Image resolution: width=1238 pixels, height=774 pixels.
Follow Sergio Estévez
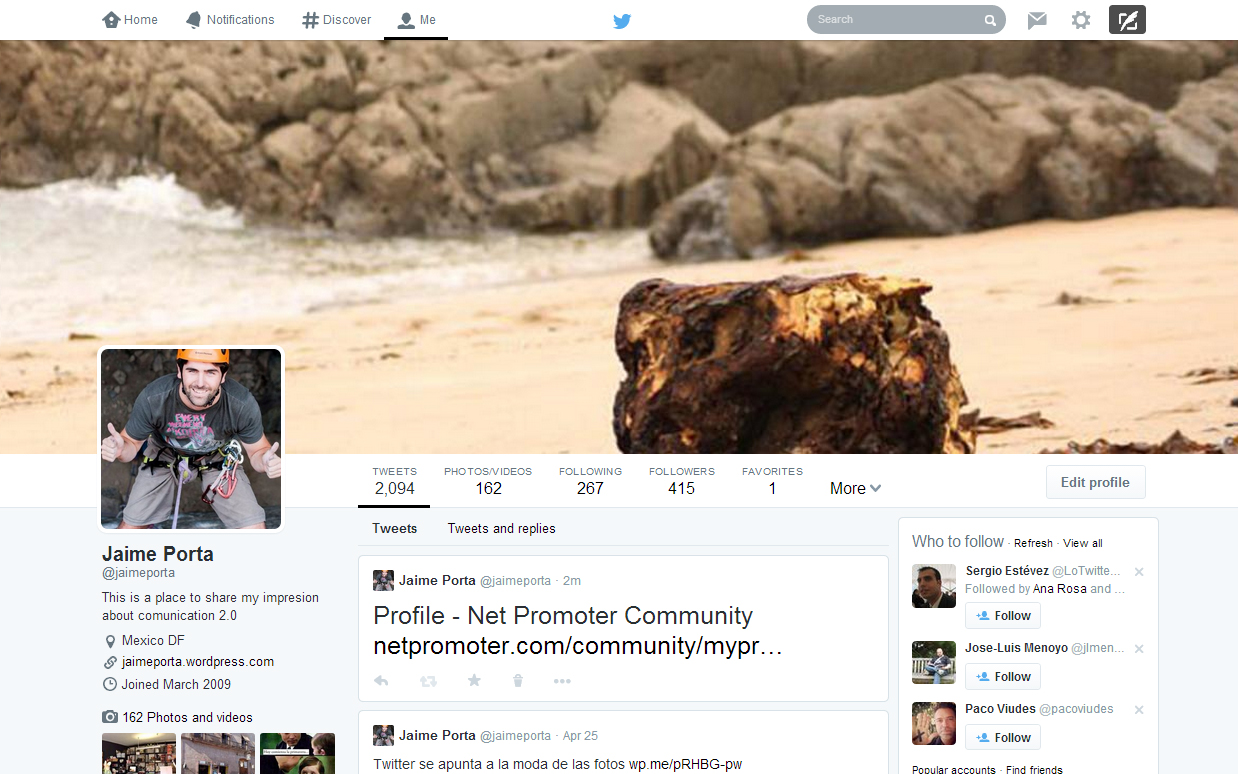pos(1003,616)
